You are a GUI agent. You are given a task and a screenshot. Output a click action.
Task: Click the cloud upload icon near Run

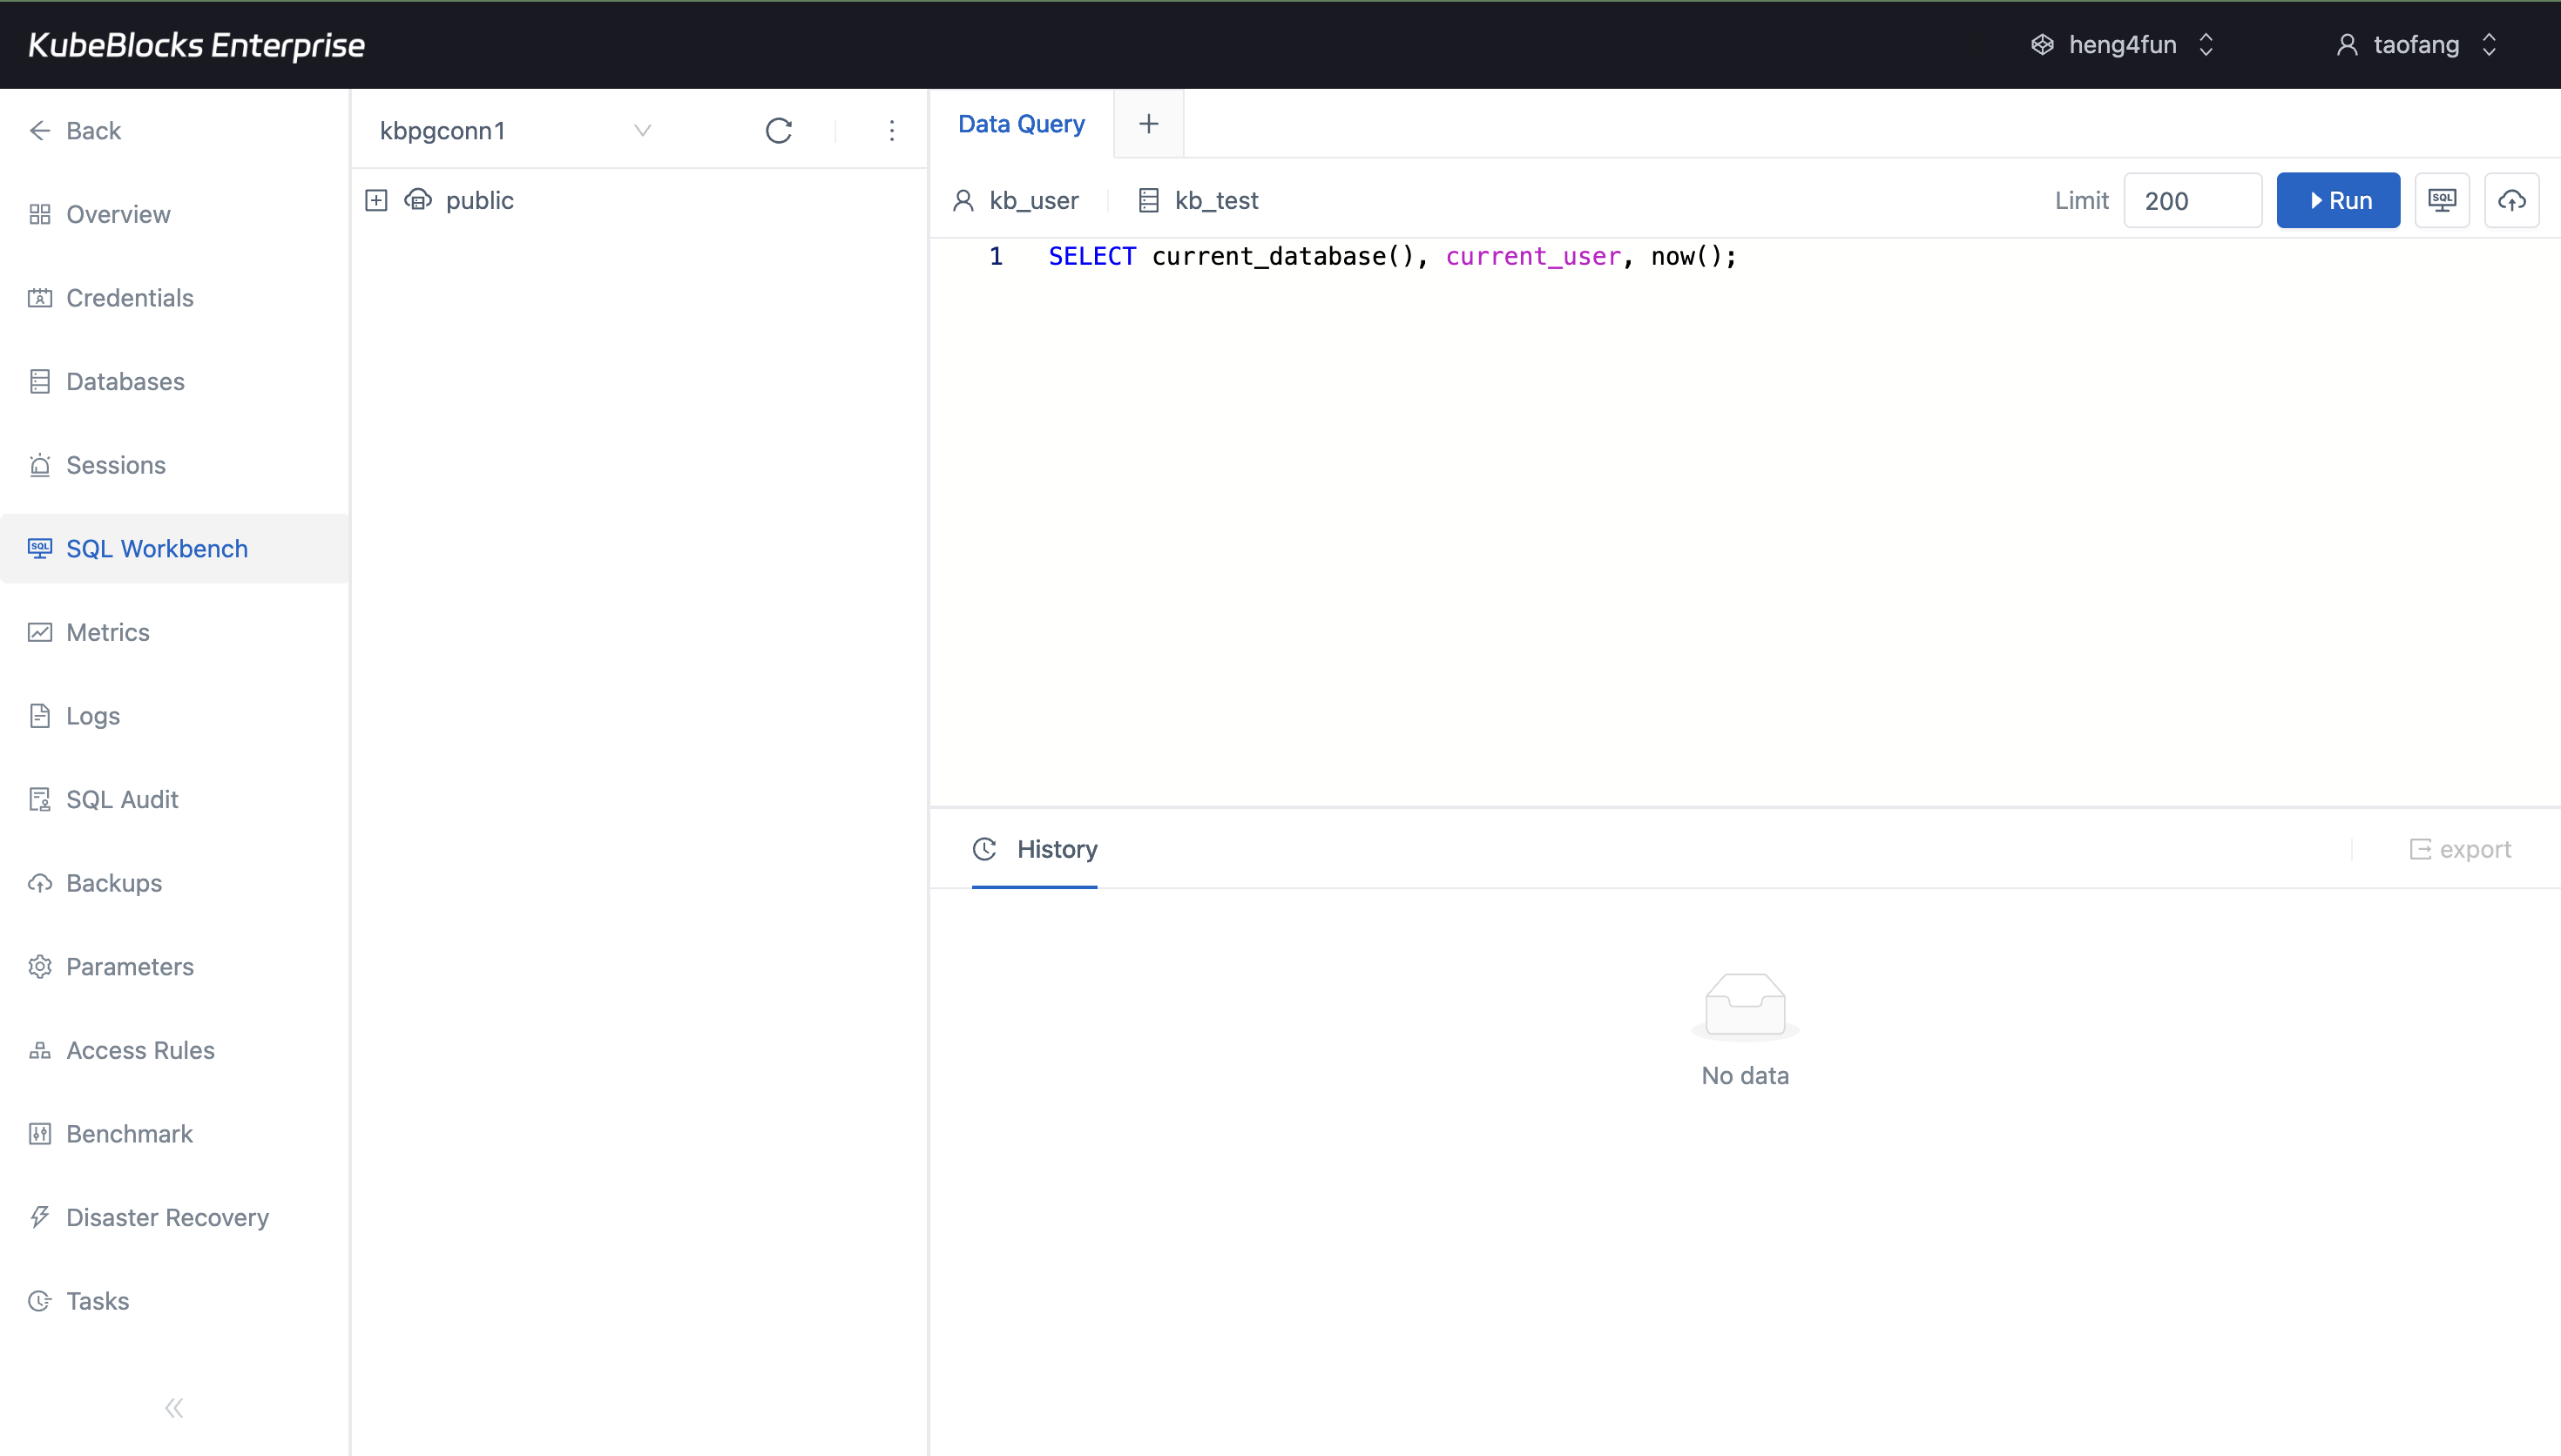pyautogui.click(x=2511, y=200)
